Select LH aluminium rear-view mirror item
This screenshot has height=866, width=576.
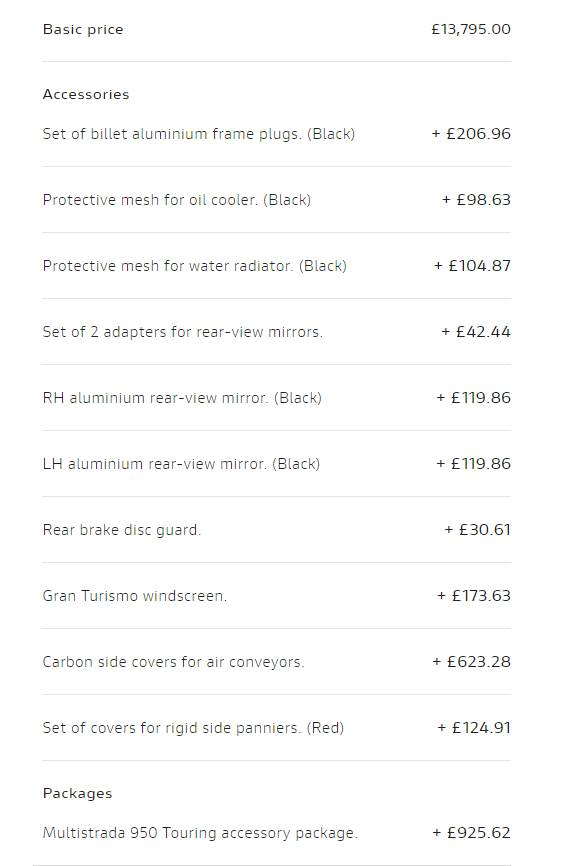coord(181,464)
